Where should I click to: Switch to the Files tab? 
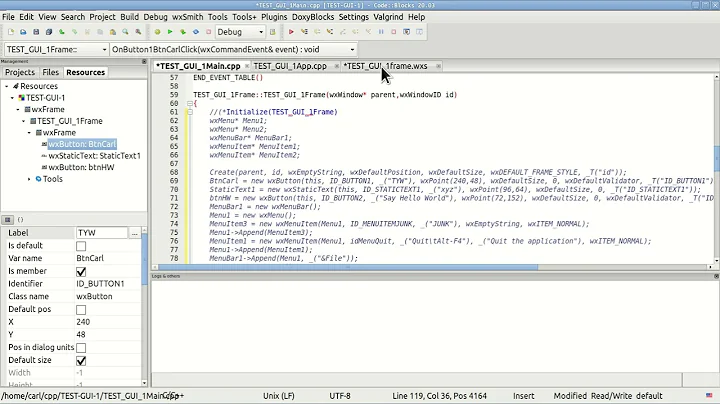click(x=51, y=73)
